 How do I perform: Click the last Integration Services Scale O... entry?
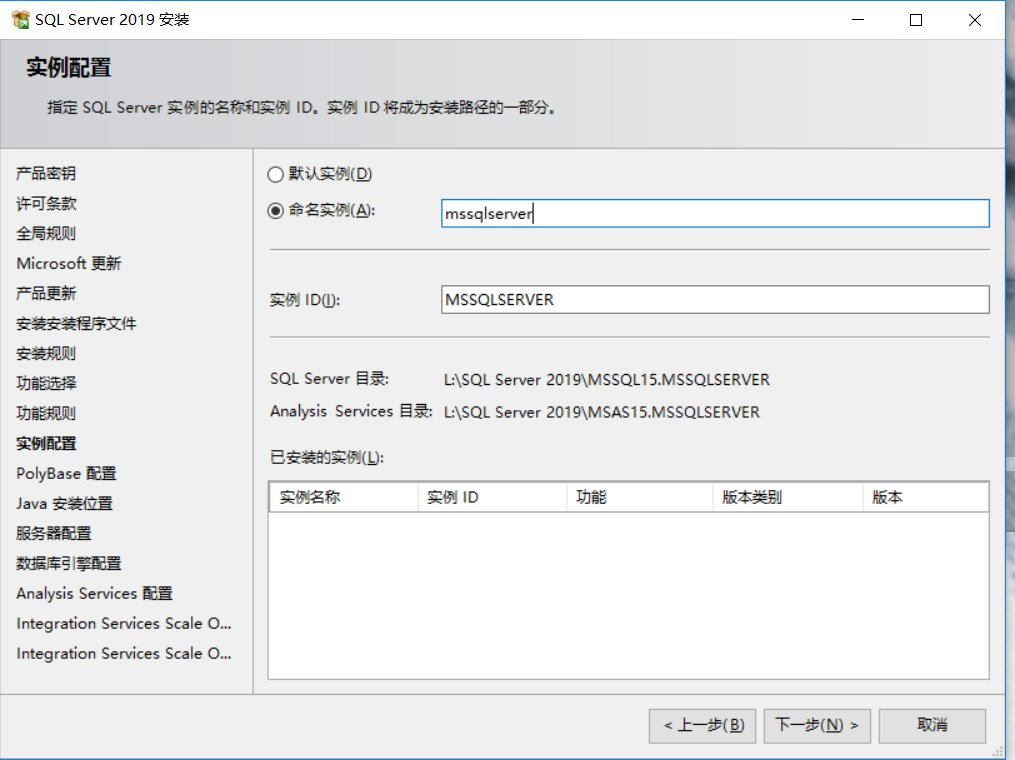(124, 653)
